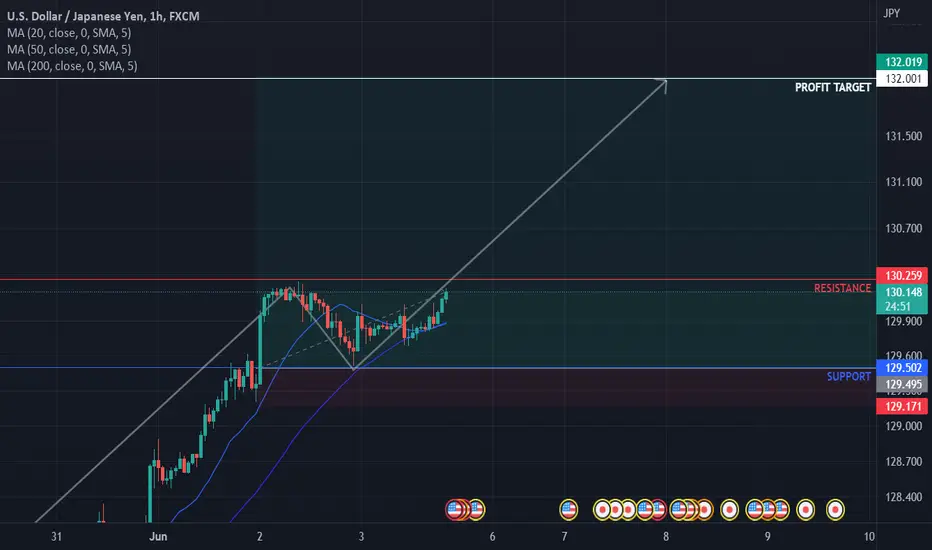Click the current price label 130.148
The height and width of the screenshot is (550, 932).
tap(902, 292)
